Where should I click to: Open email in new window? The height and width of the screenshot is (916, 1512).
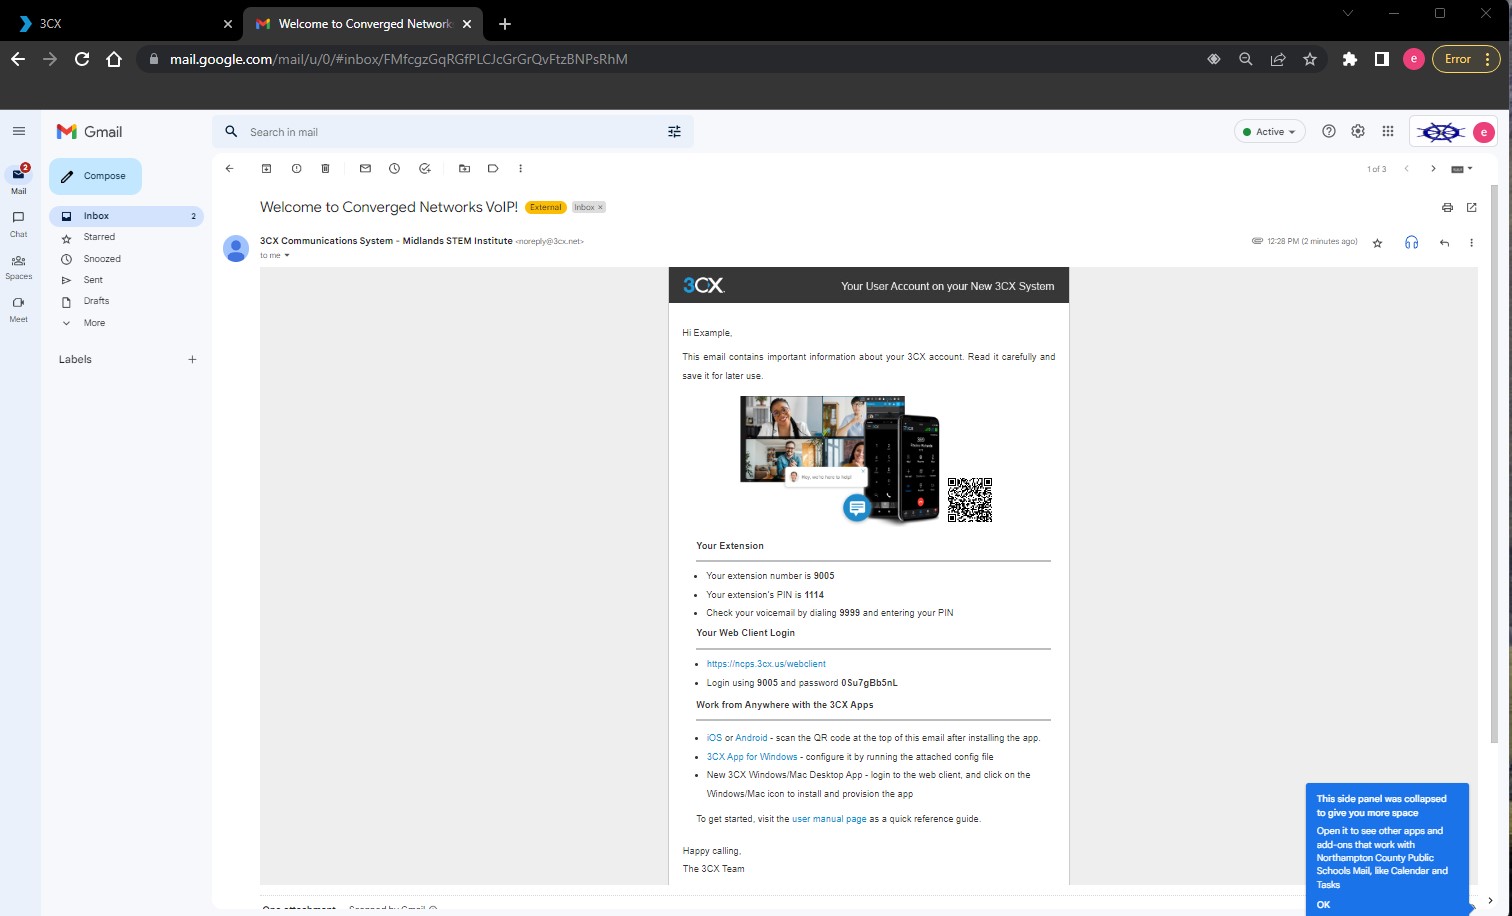(1471, 208)
